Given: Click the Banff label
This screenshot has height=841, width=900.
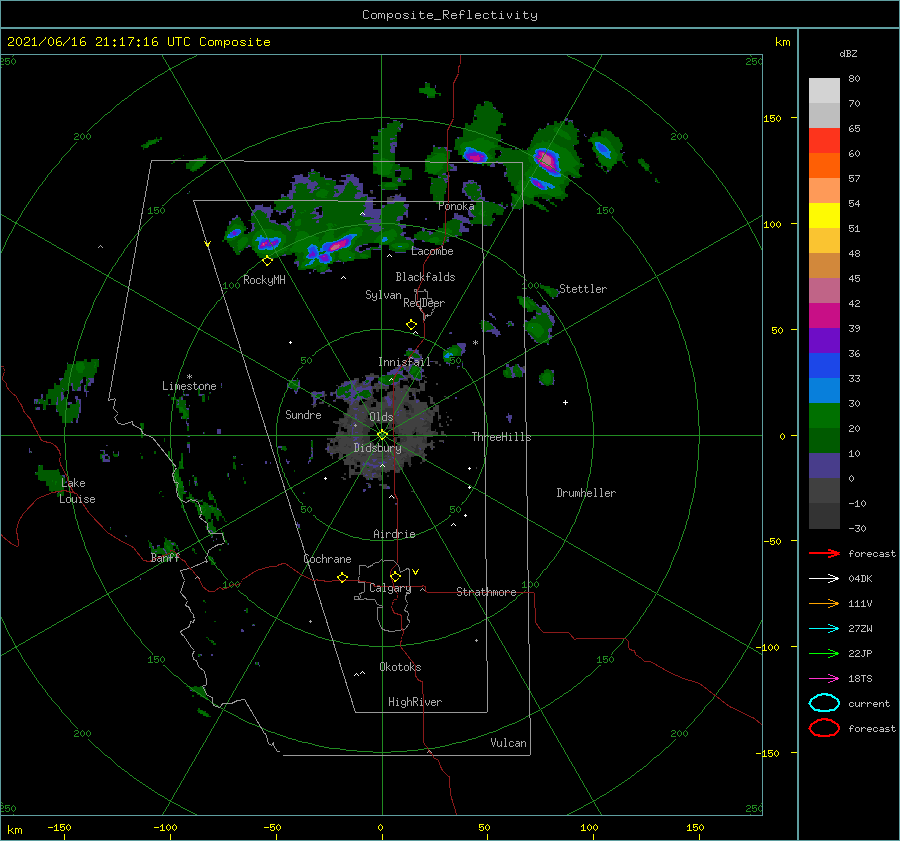Looking at the screenshot, I should point(165,557).
